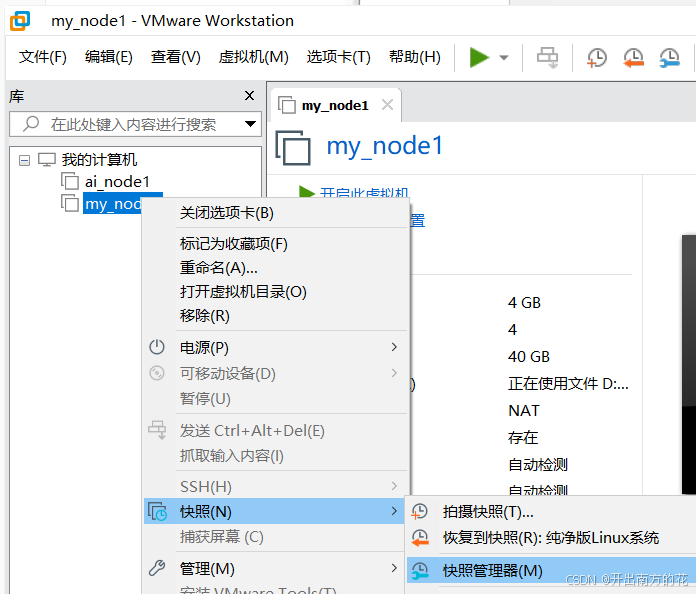Expand the 管理(M) submenu arrow
The height and width of the screenshot is (594, 696).
coord(394,568)
